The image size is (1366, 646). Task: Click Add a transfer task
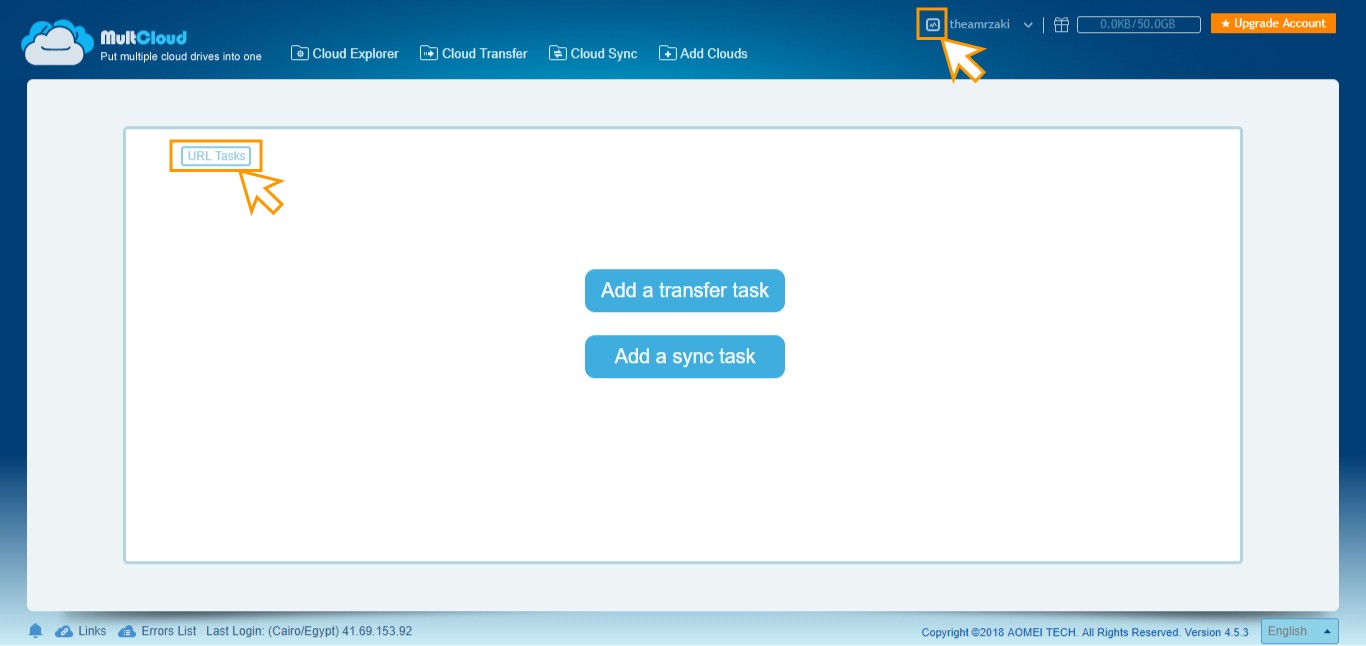[x=685, y=291]
